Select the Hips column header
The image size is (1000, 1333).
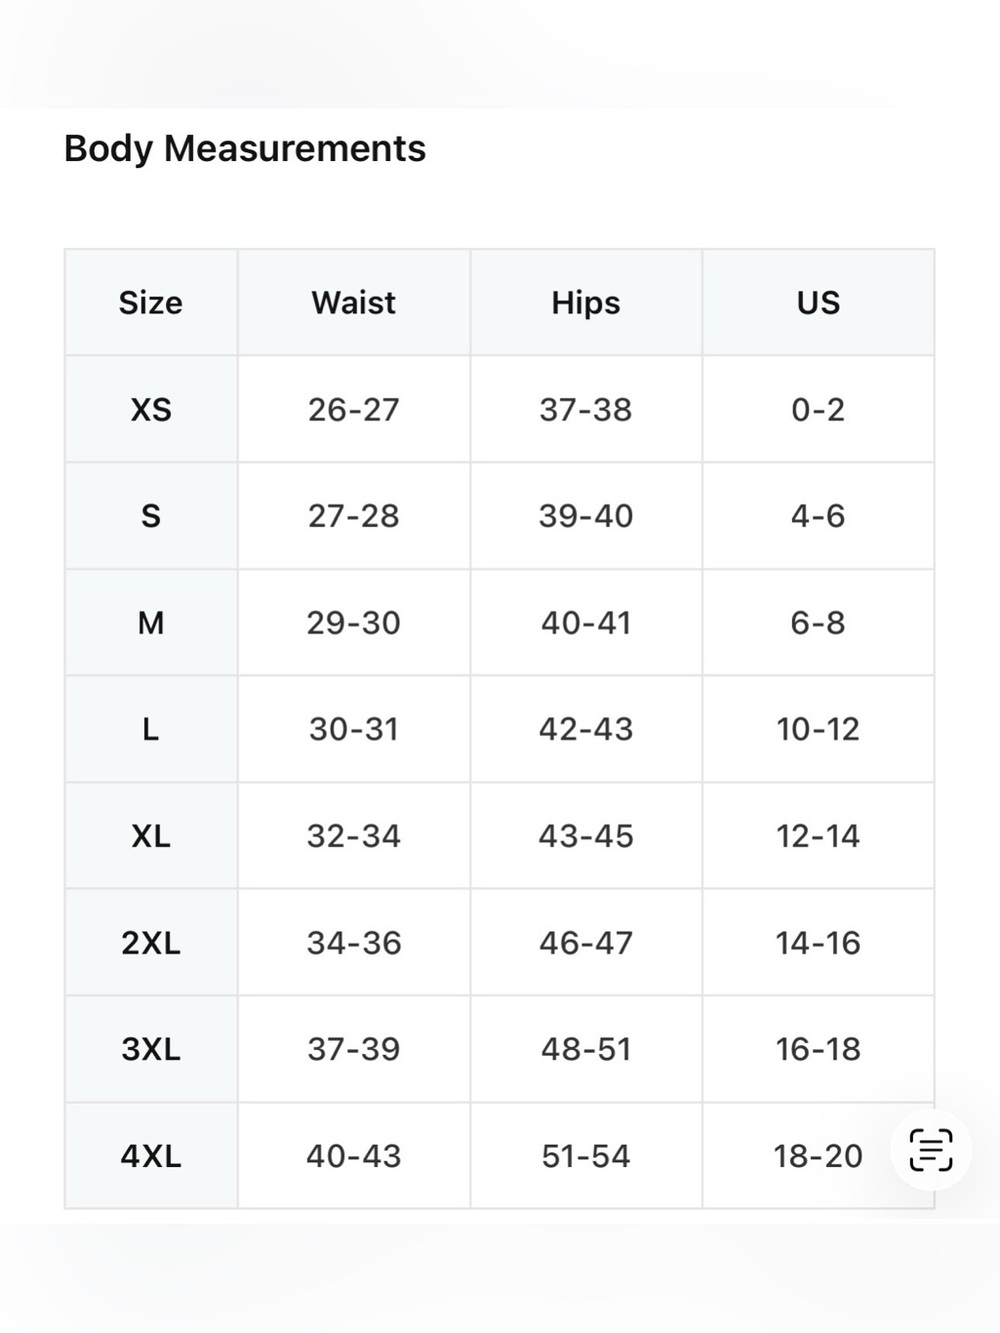pyautogui.click(x=586, y=303)
